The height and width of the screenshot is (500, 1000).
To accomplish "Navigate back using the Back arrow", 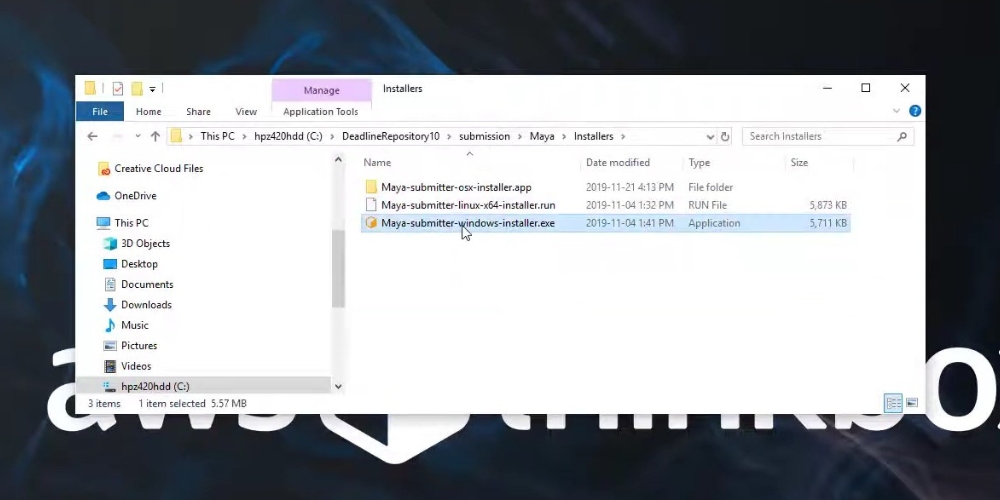I will pos(92,136).
